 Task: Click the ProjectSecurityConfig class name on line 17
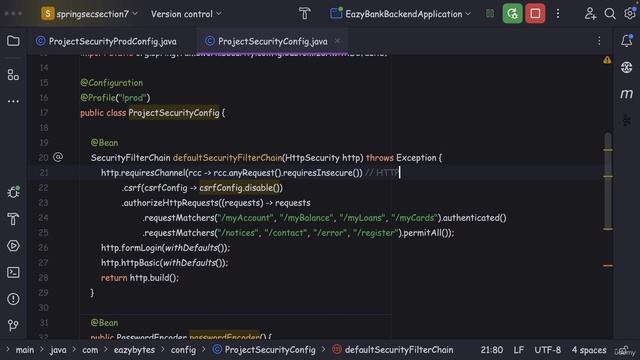pos(174,113)
